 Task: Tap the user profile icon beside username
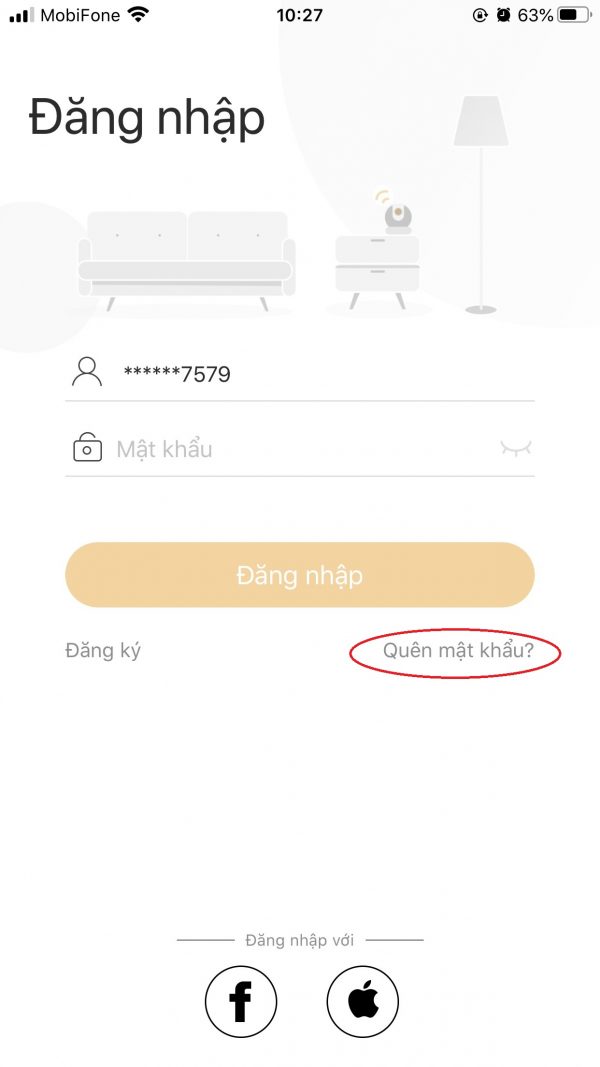click(88, 373)
